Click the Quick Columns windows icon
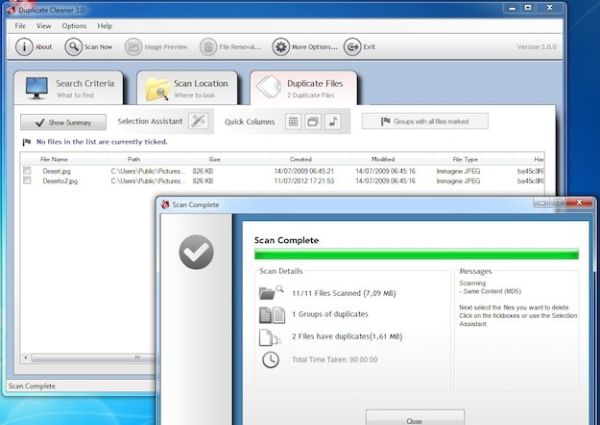 click(313, 122)
